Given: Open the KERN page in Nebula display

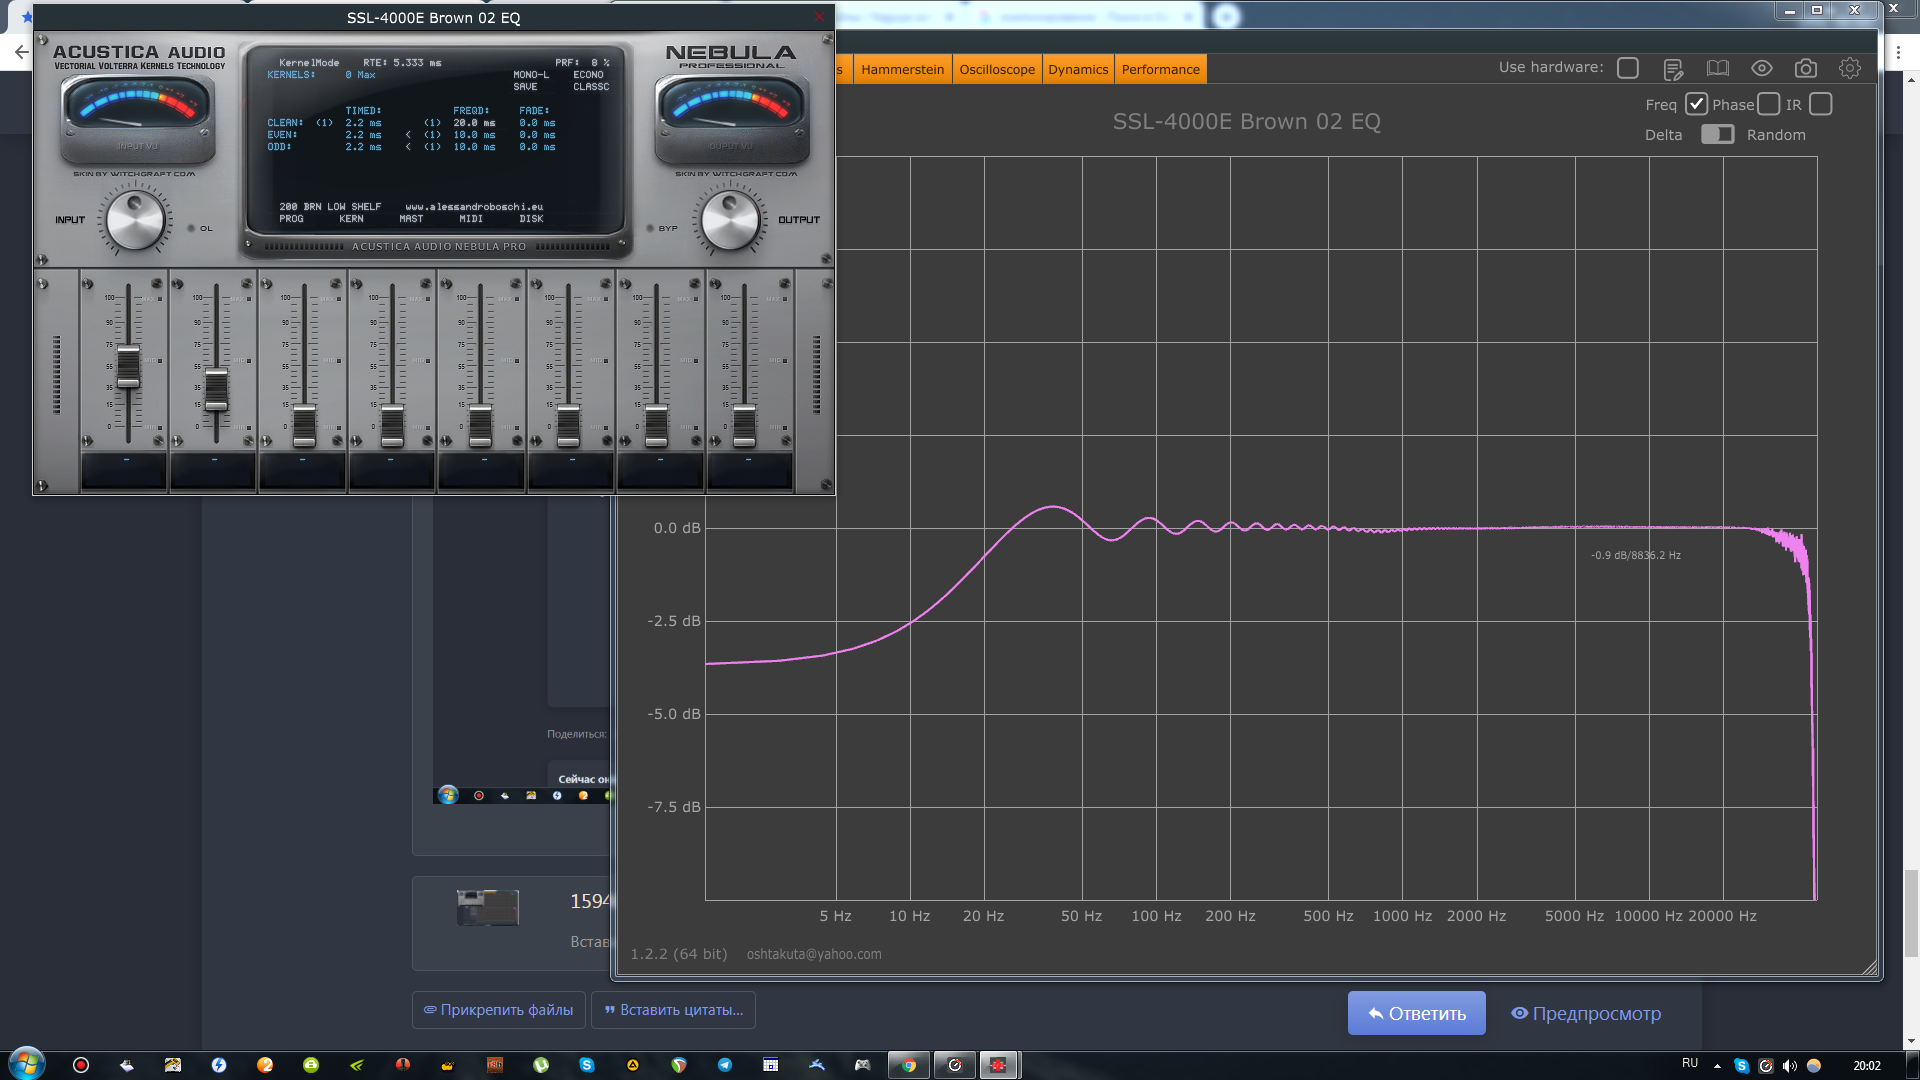Looking at the screenshot, I should (351, 218).
